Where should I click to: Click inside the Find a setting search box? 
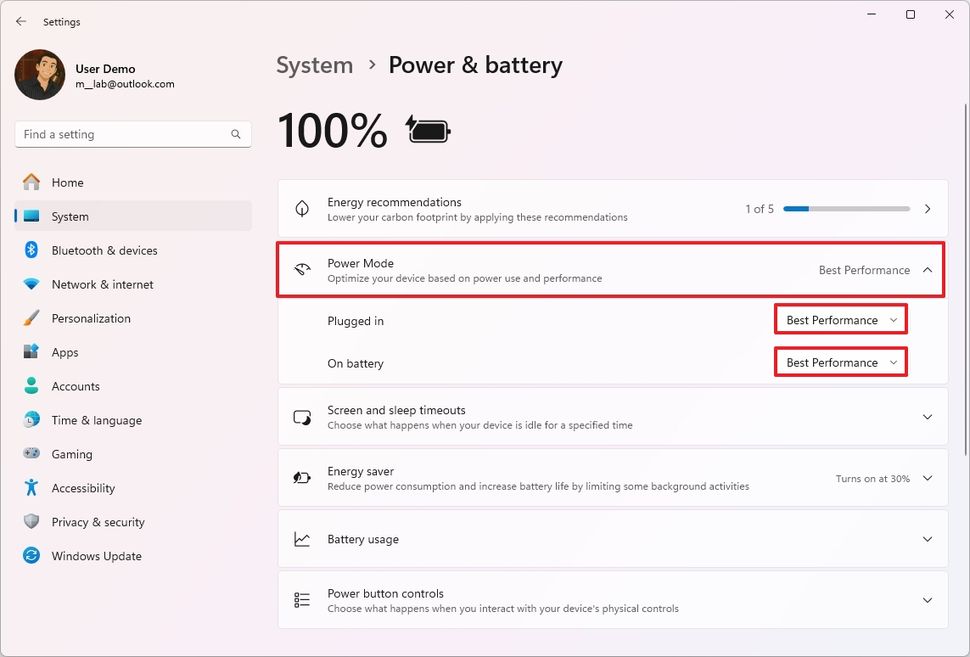click(x=120, y=133)
